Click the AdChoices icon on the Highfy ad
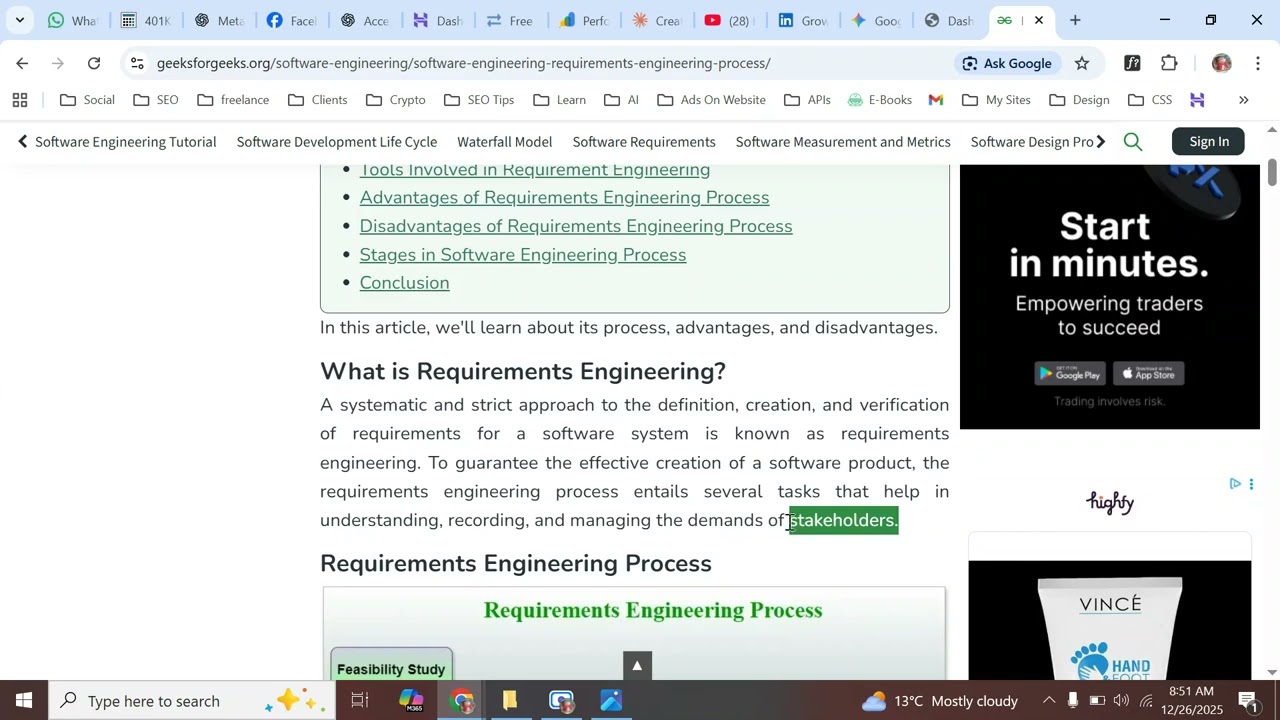This screenshot has height=720, width=1280. coord(1235,484)
